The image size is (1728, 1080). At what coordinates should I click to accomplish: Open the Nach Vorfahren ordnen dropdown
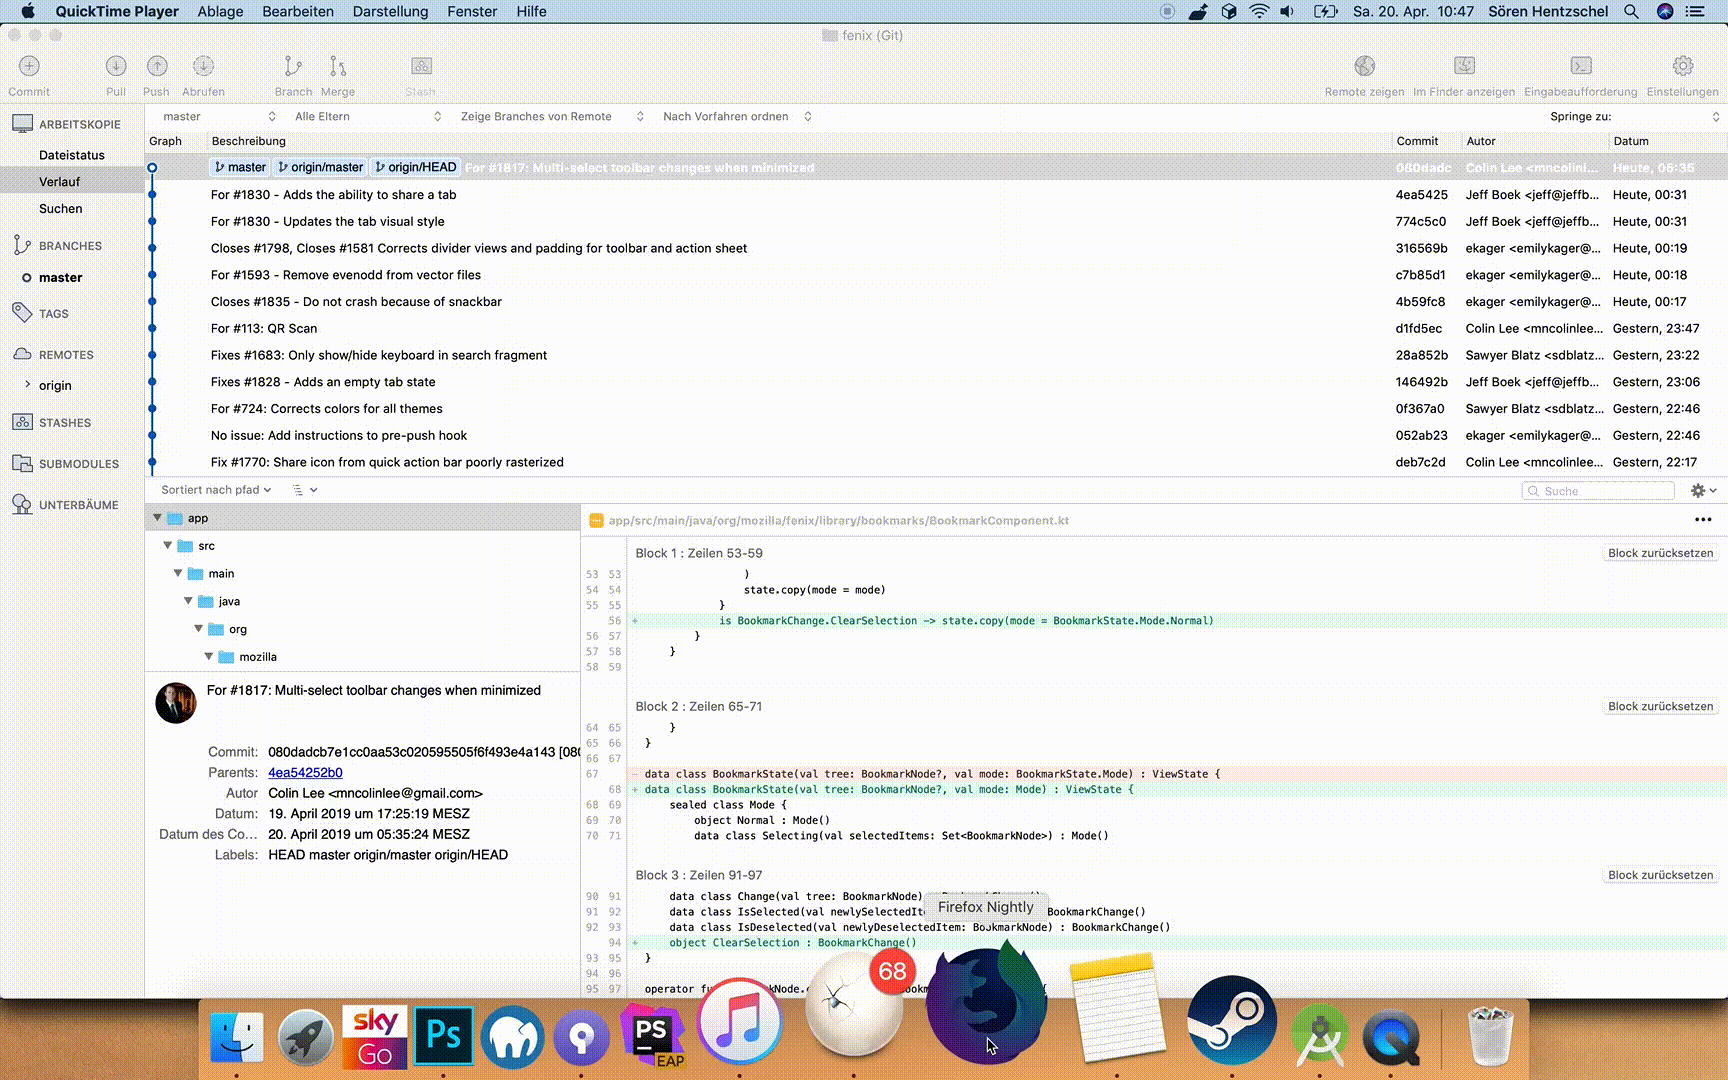(x=736, y=117)
